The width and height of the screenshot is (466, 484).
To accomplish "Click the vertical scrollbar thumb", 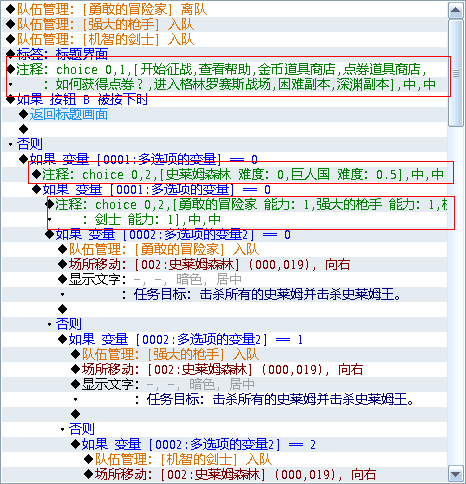I will coord(455,73).
